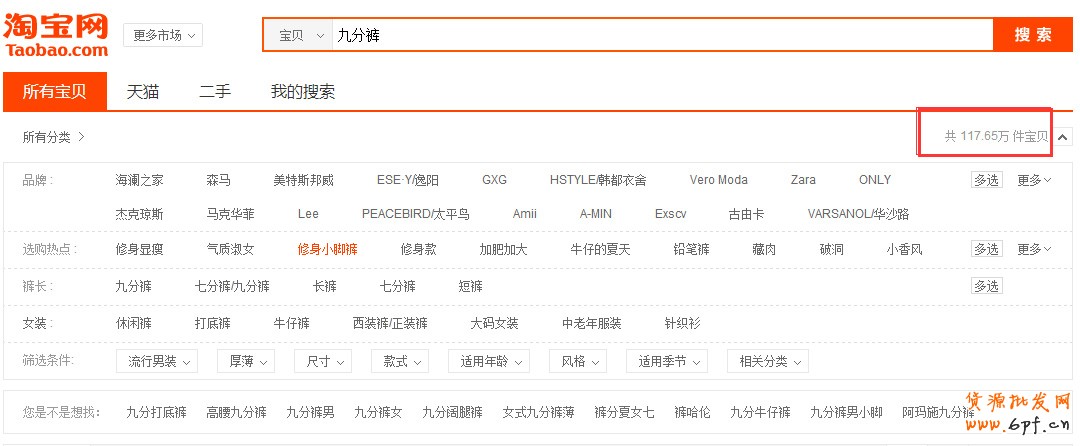Open the 适用季节 filter dropdown
The height and width of the screenshot is (446, 1080).
pos(667,361)
